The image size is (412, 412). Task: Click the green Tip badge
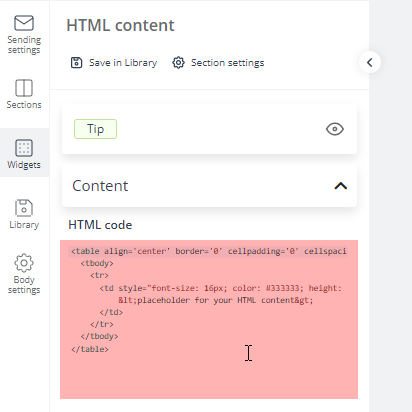[x=95, y=129]
